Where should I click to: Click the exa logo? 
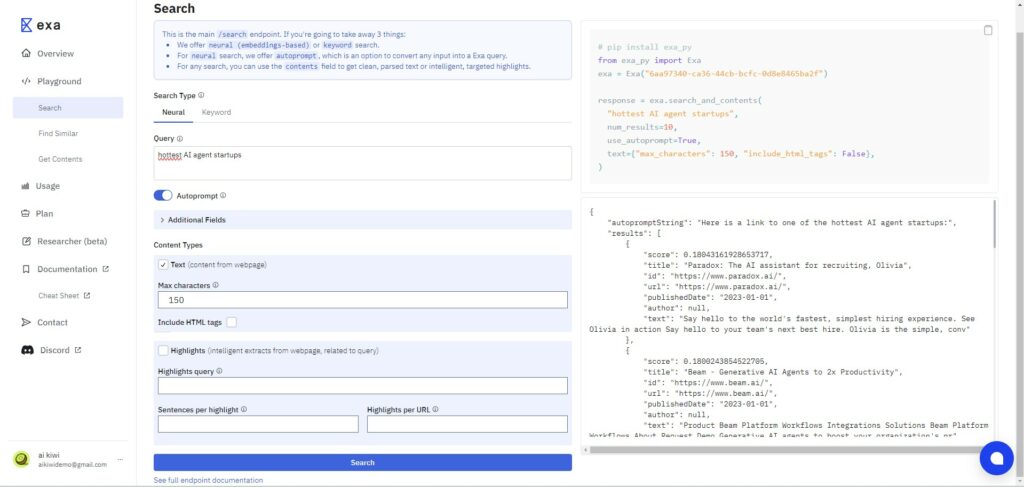click(40, 25)
